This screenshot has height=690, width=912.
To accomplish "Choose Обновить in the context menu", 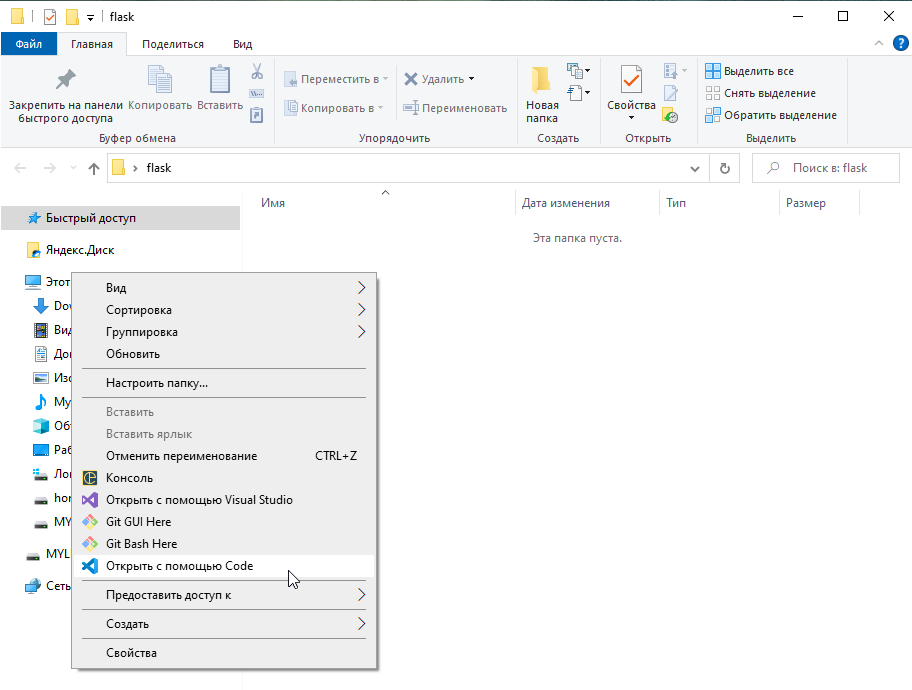I will [133, 354].
